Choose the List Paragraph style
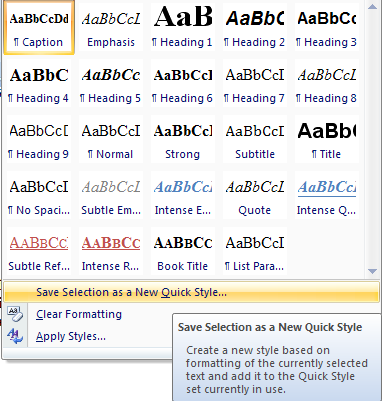The image size is (382, 401). (x=255, y=251)
